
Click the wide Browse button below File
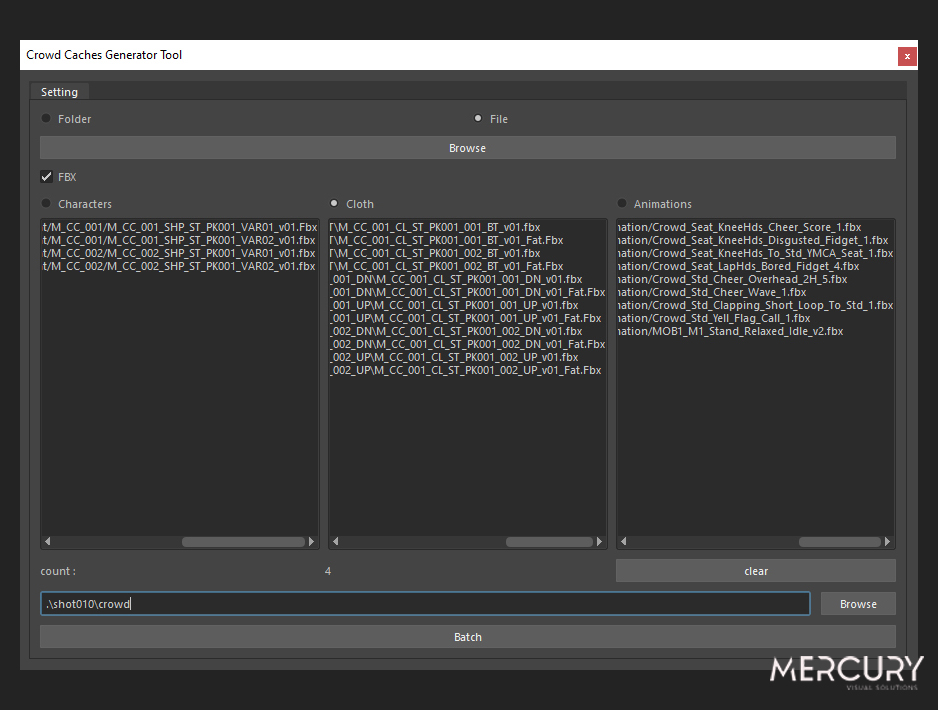pos(467,148)
